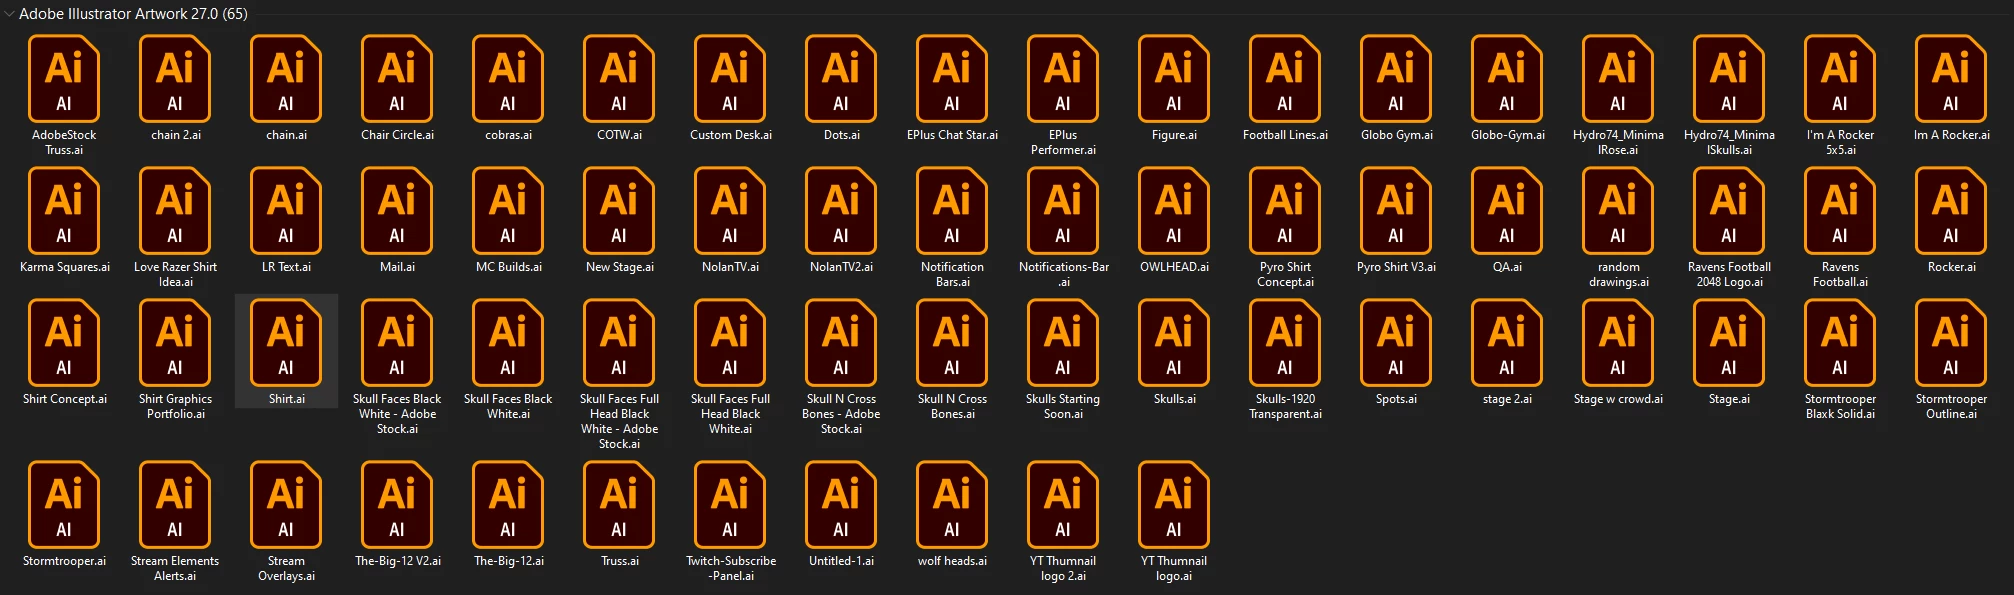Click Ravens Football 2048 Logo.ai name

click(1729, 274)
